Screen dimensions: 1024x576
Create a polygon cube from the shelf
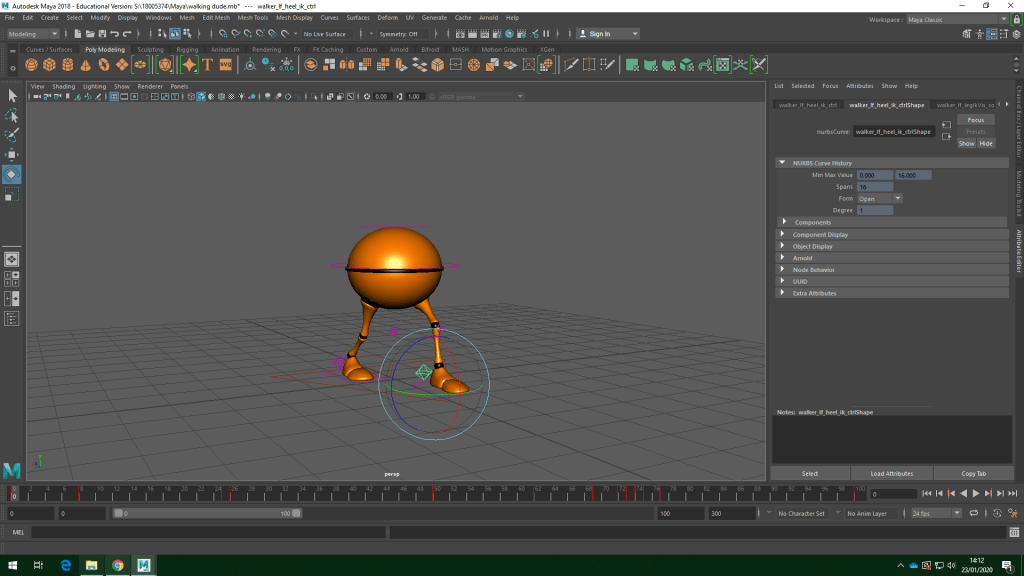[x=50, y=65]
